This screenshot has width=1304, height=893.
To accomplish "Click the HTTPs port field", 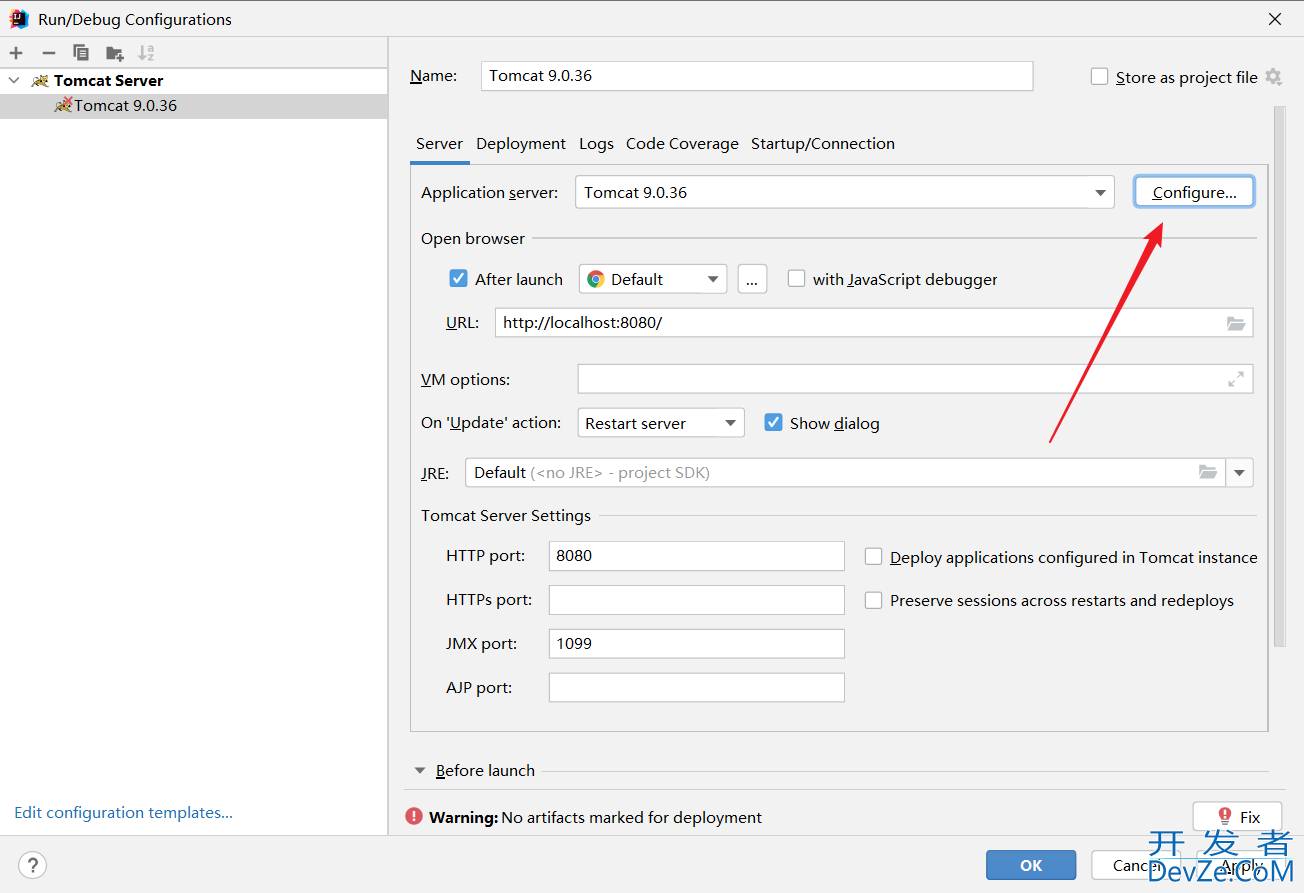I will coord(697,600).
